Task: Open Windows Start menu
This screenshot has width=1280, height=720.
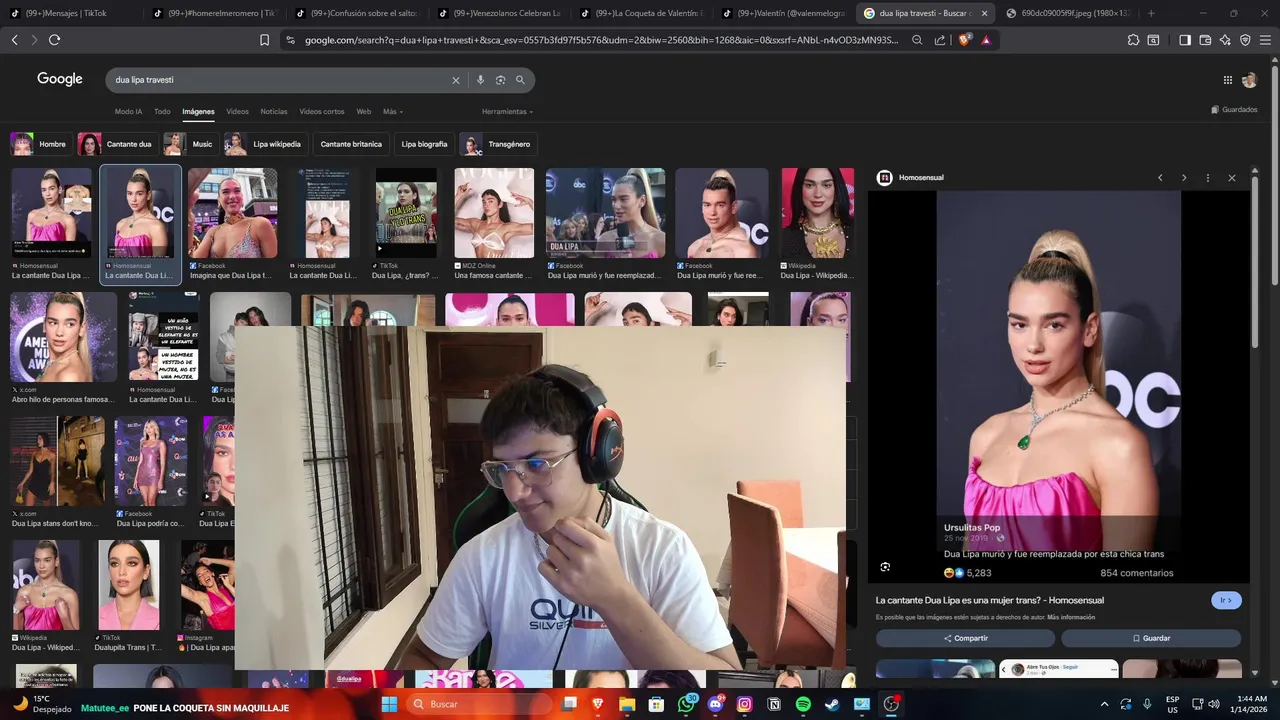Action: coord(389,704)
